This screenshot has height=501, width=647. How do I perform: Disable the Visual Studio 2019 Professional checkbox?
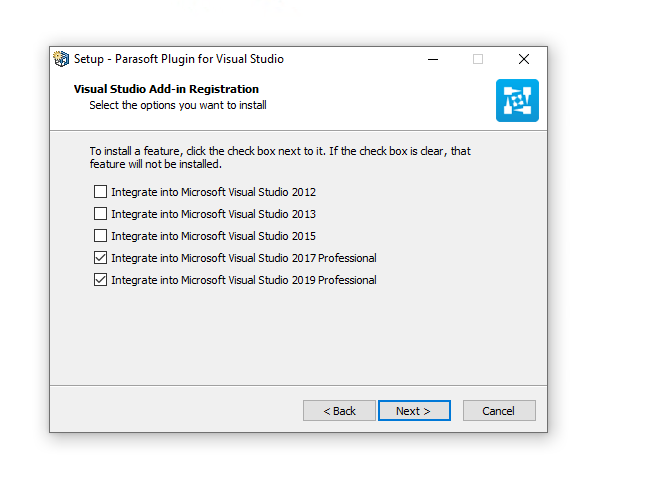click(x=100, y=280)
